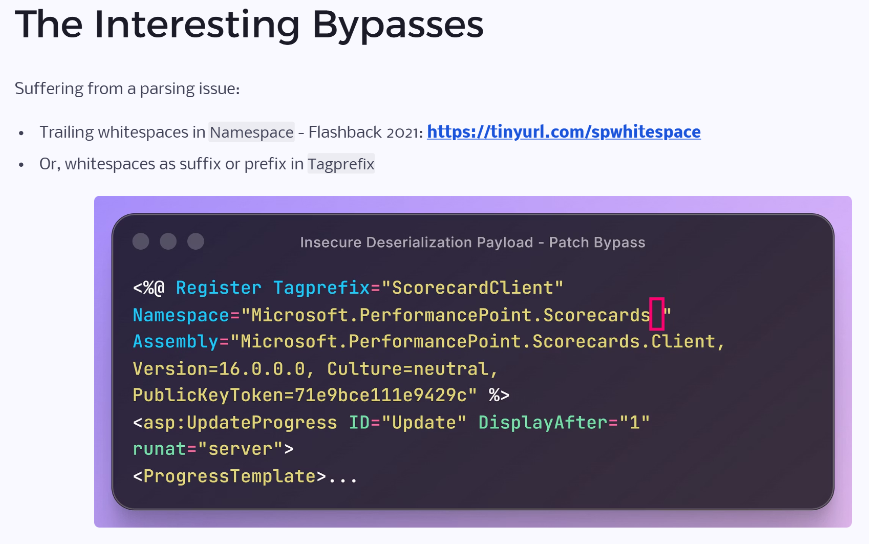869x544 pixels.
Task: Click the text "Suffering from a parsing issue:"
Action: pos(127,89)
